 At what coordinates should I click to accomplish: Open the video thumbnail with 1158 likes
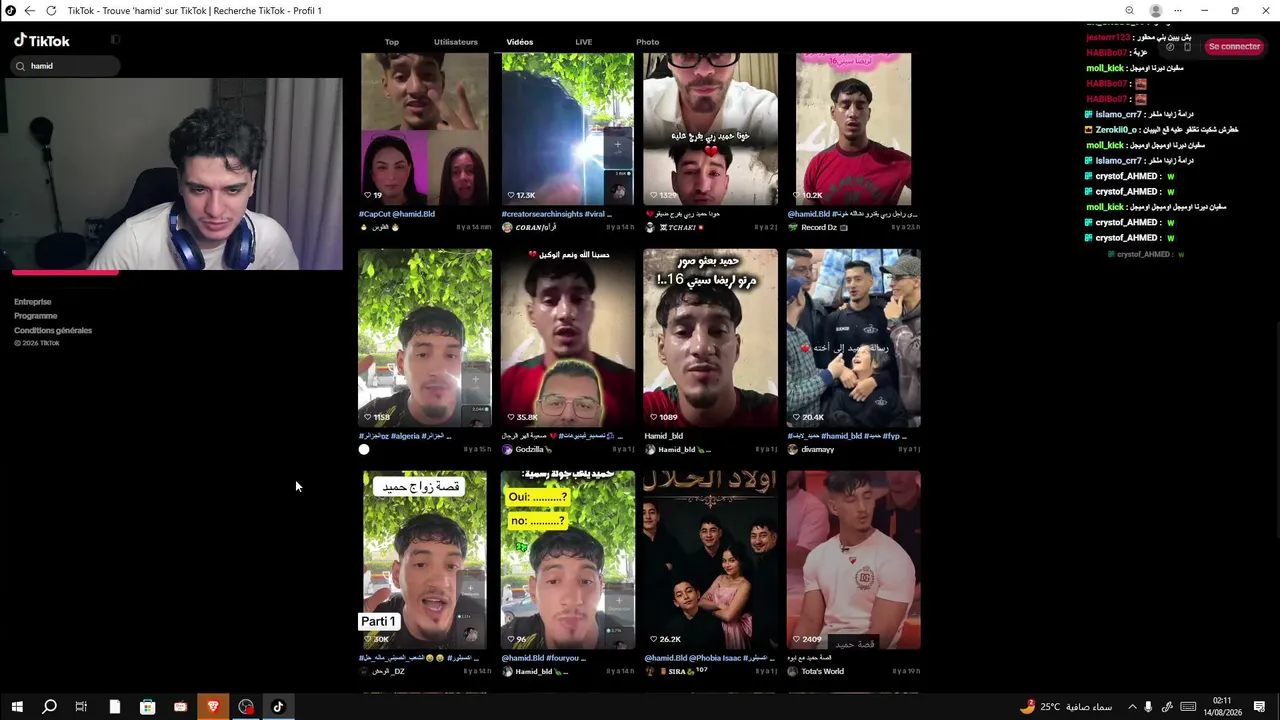coord(425,338)
